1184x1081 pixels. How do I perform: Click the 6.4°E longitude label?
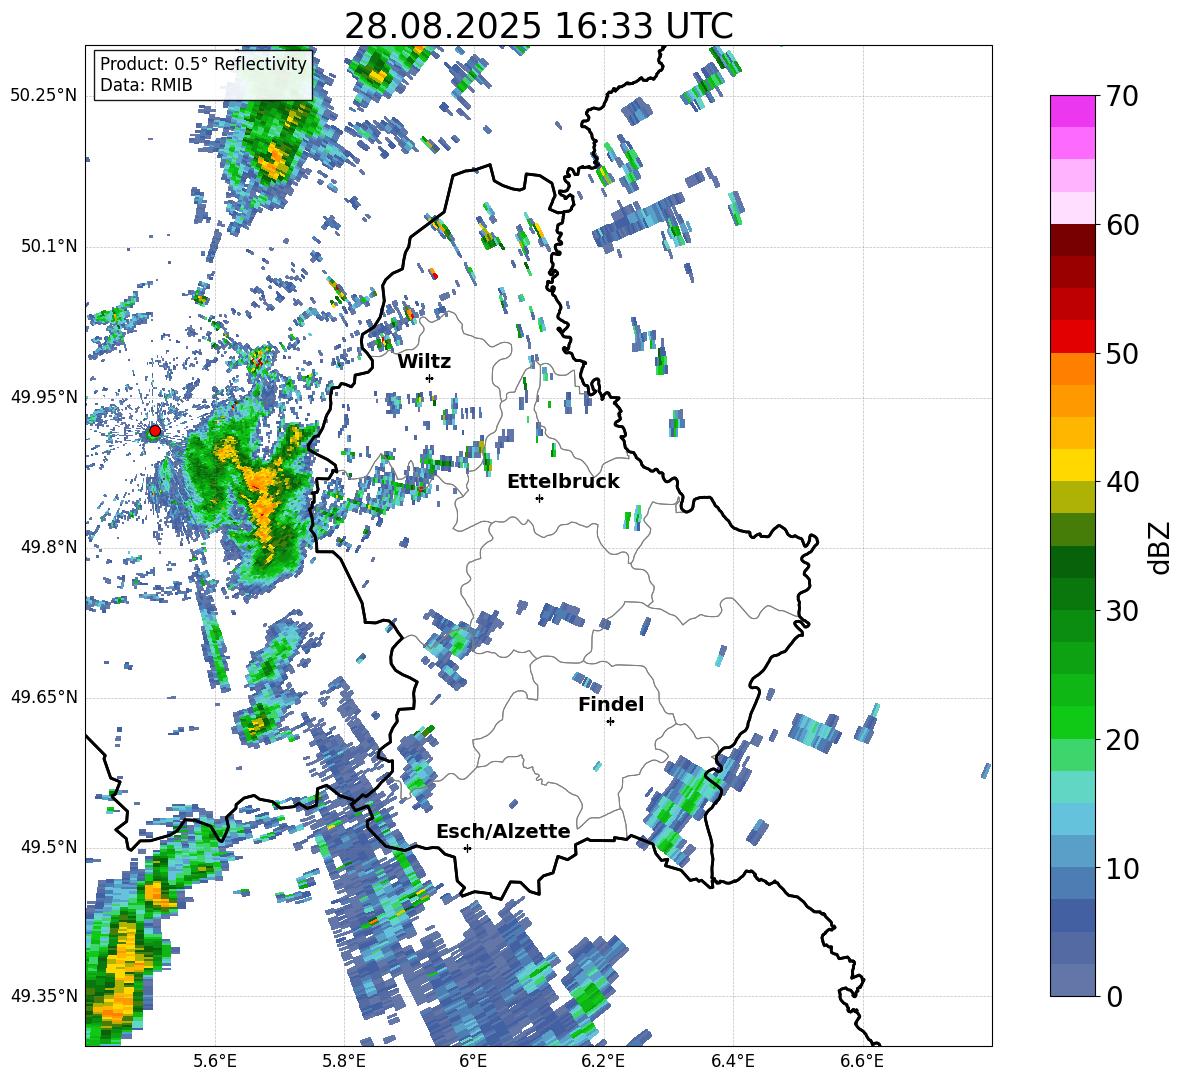[732, 1061]
